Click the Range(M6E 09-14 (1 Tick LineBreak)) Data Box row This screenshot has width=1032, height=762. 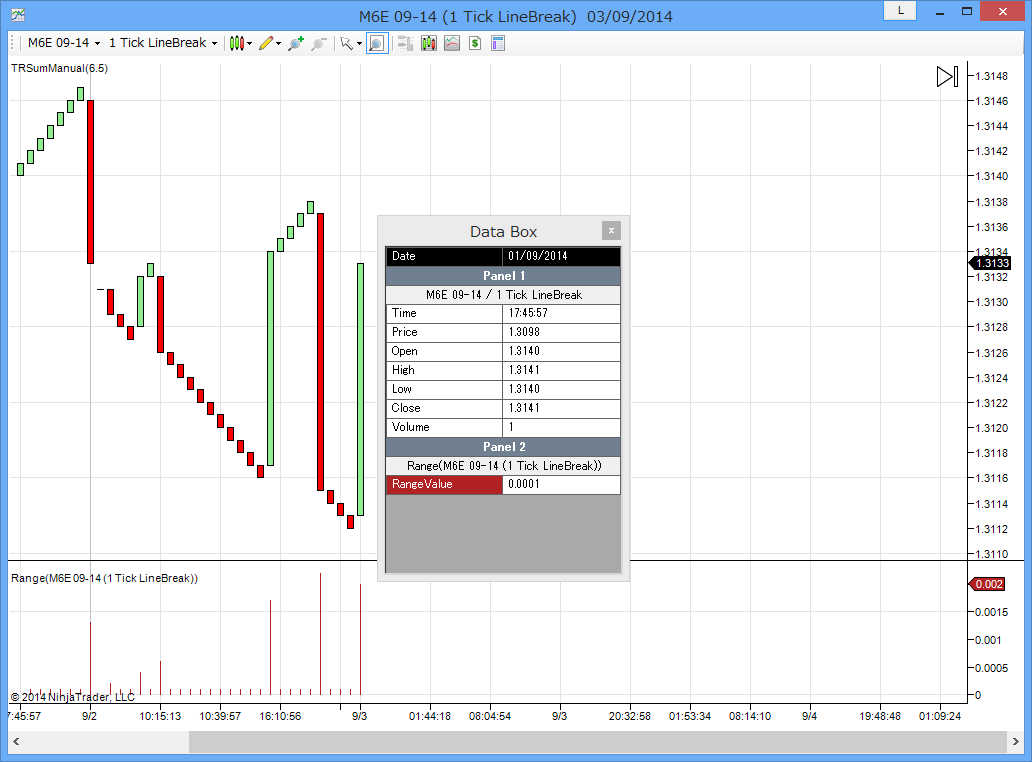click(x=503, y=466)
